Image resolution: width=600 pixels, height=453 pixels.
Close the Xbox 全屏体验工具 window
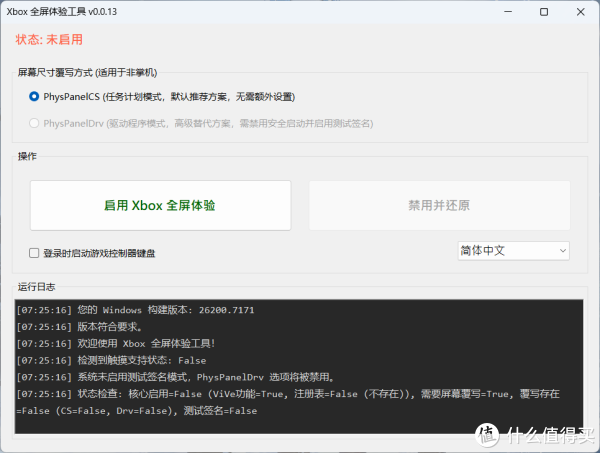coord(584,12)
